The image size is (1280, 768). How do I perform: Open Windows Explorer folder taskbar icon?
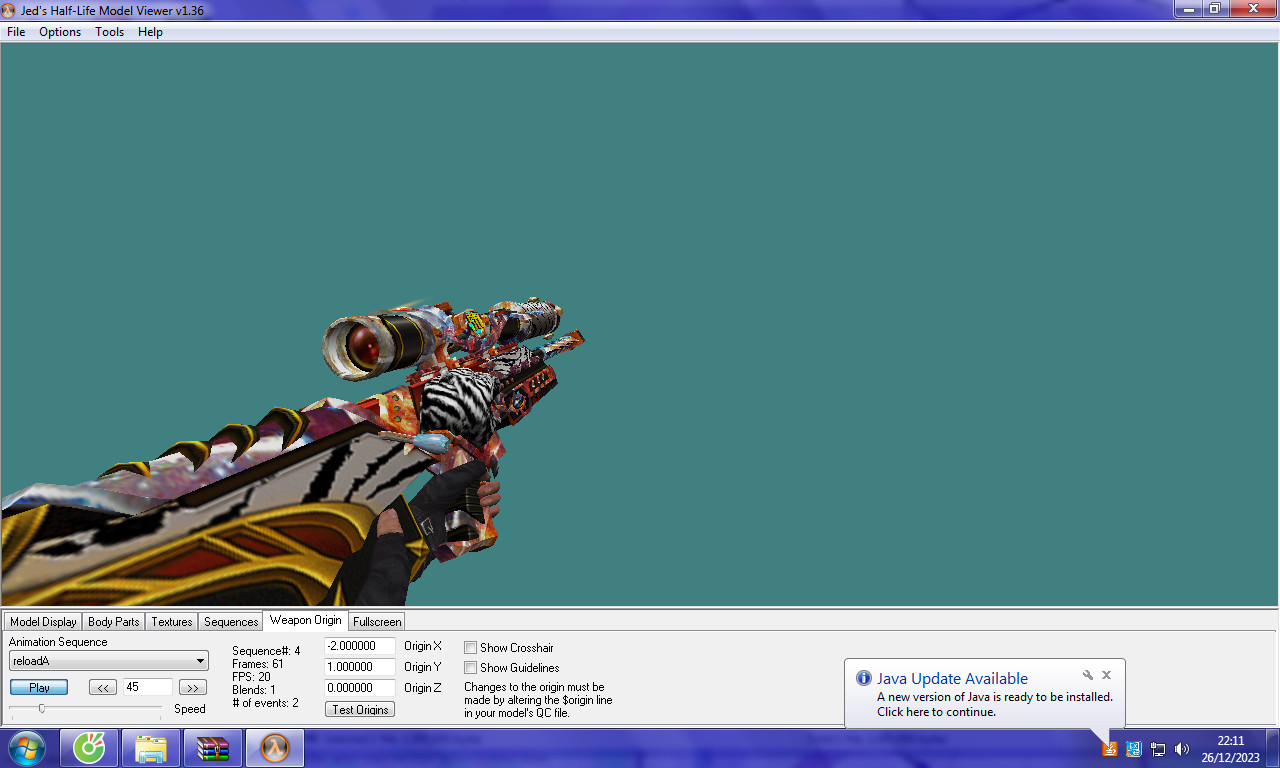(x=151, y=748)
